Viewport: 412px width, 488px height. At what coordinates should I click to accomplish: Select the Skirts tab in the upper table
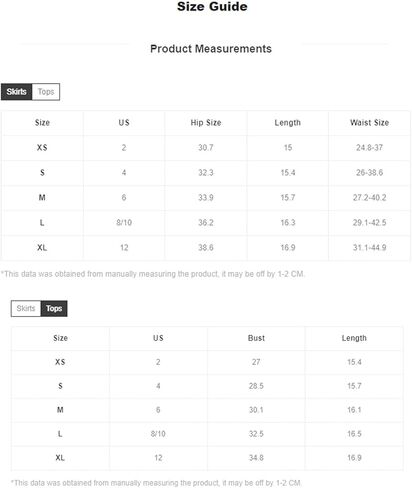tap(16, 92)
